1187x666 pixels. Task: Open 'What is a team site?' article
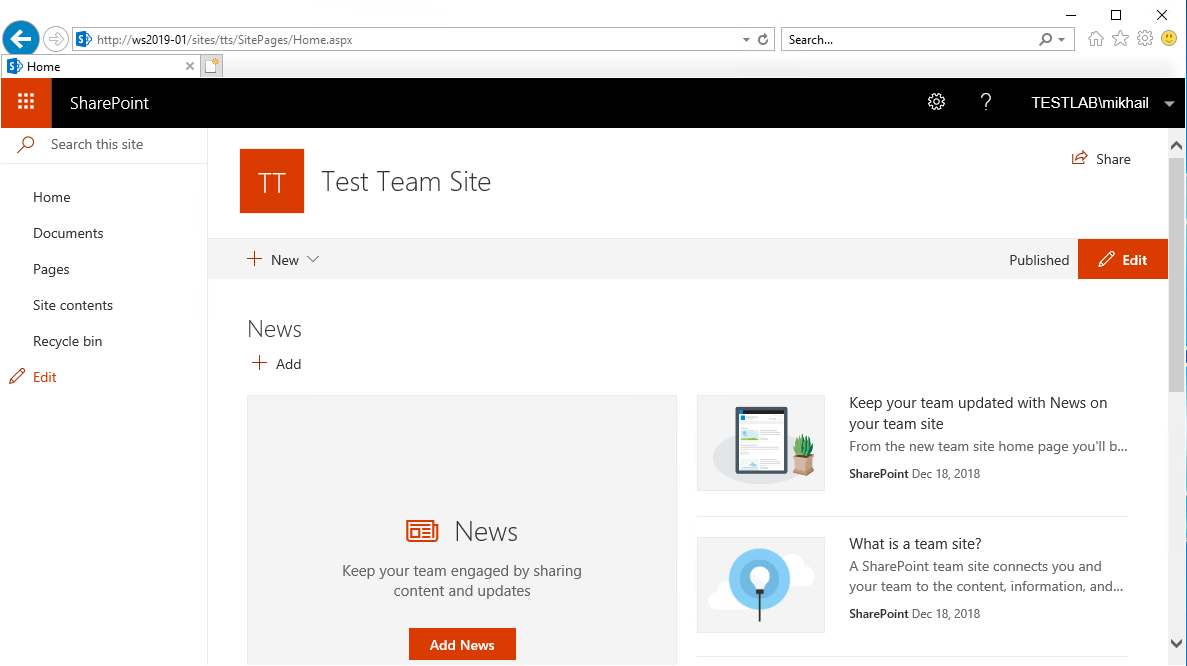[x=915, y=543]
